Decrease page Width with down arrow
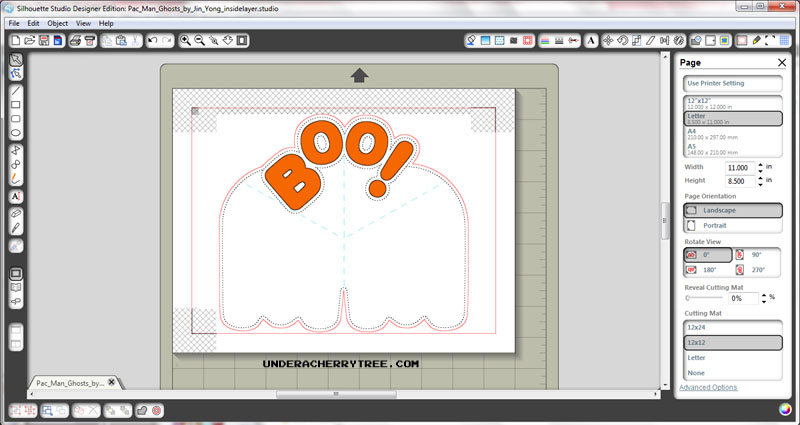Image resolution: width=800 pixels, height=425 pixels. pos(761,170)
